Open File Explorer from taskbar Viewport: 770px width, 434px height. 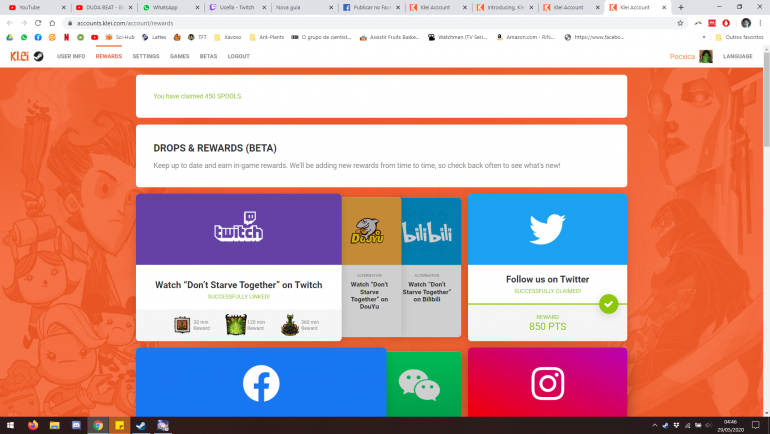[55, 425]
